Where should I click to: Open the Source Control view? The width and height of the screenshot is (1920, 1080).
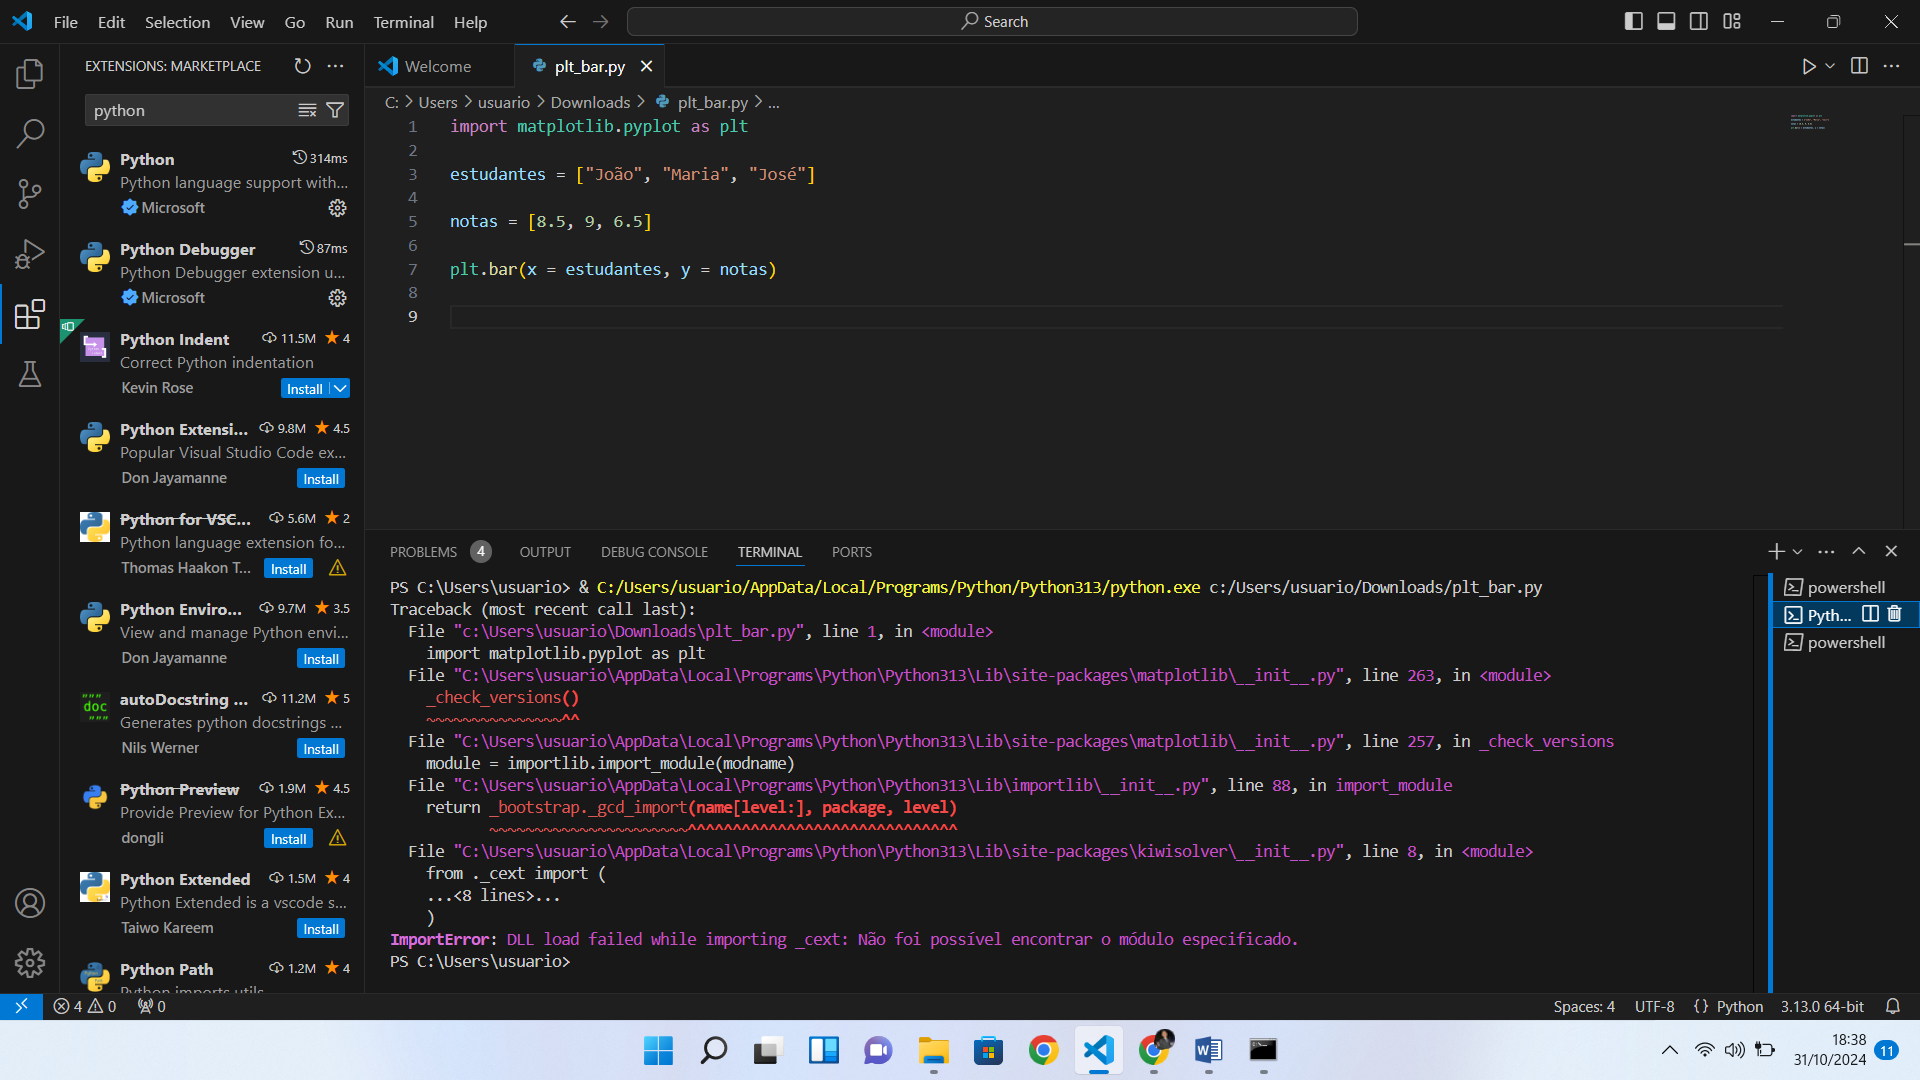[x=30, y=194]
